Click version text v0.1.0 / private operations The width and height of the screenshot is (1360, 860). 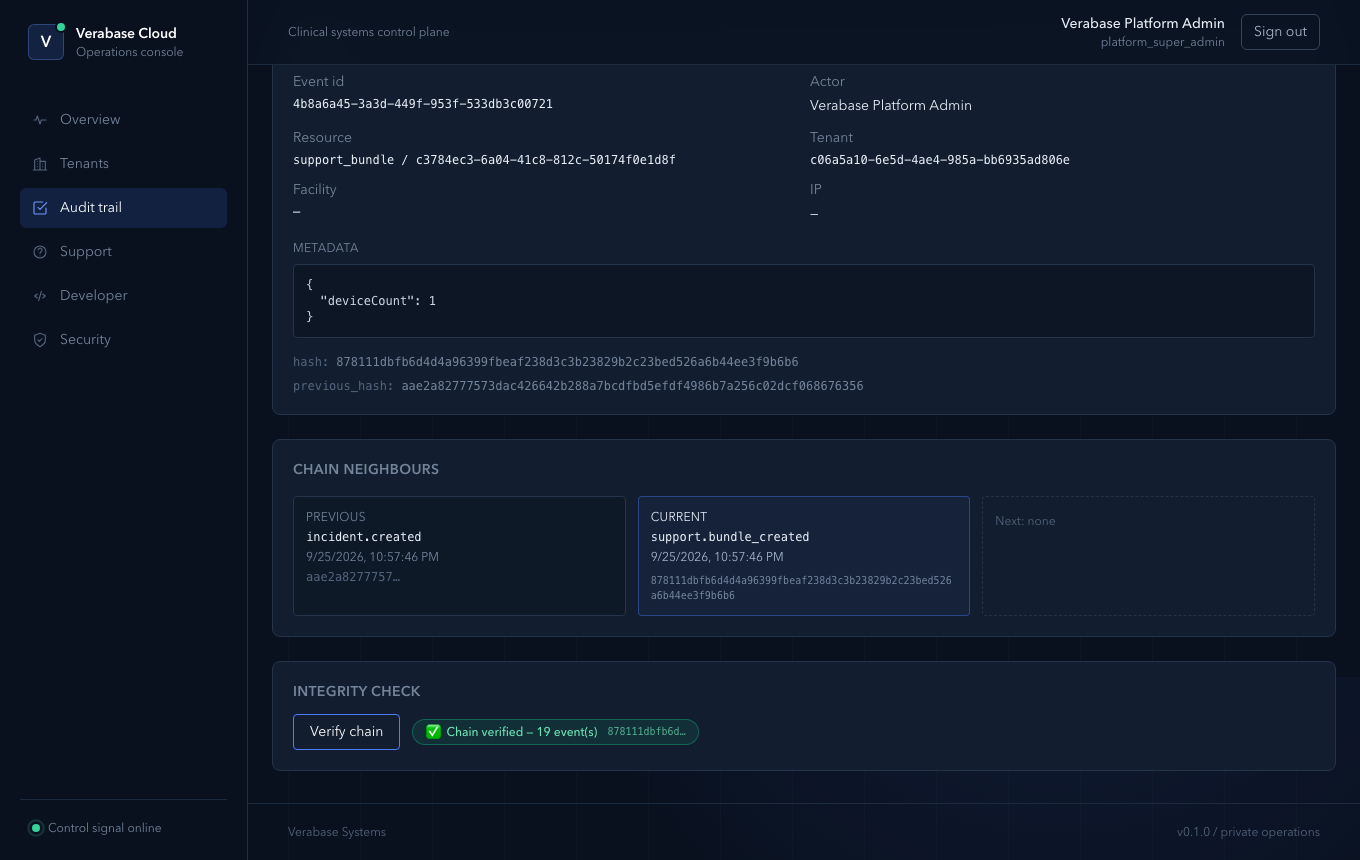(1248, 832)
